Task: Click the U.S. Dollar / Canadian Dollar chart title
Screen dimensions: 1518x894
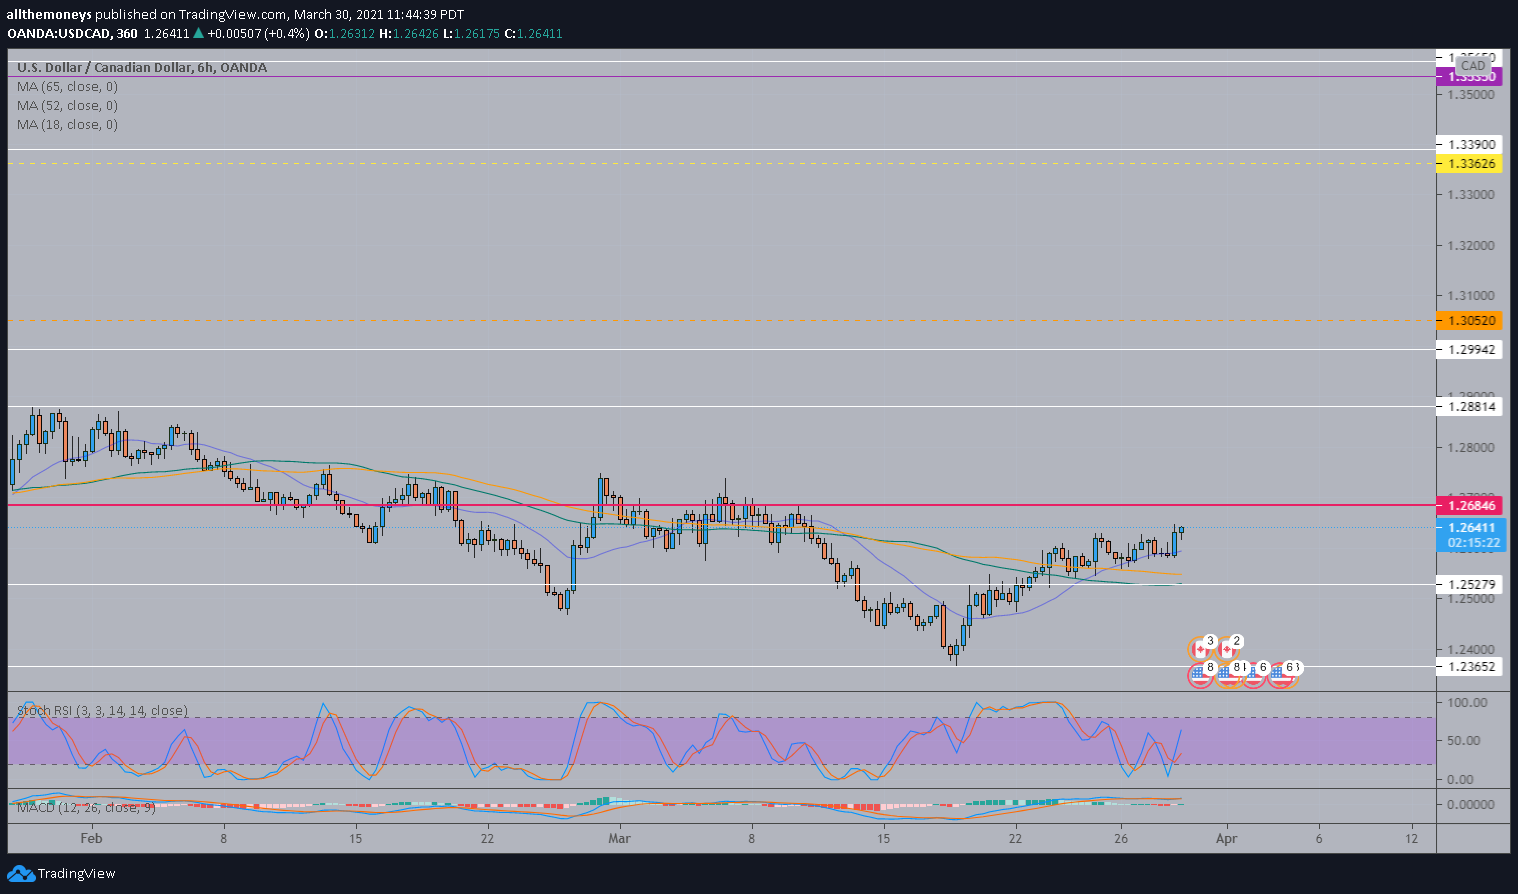Action: pos(142,68)
